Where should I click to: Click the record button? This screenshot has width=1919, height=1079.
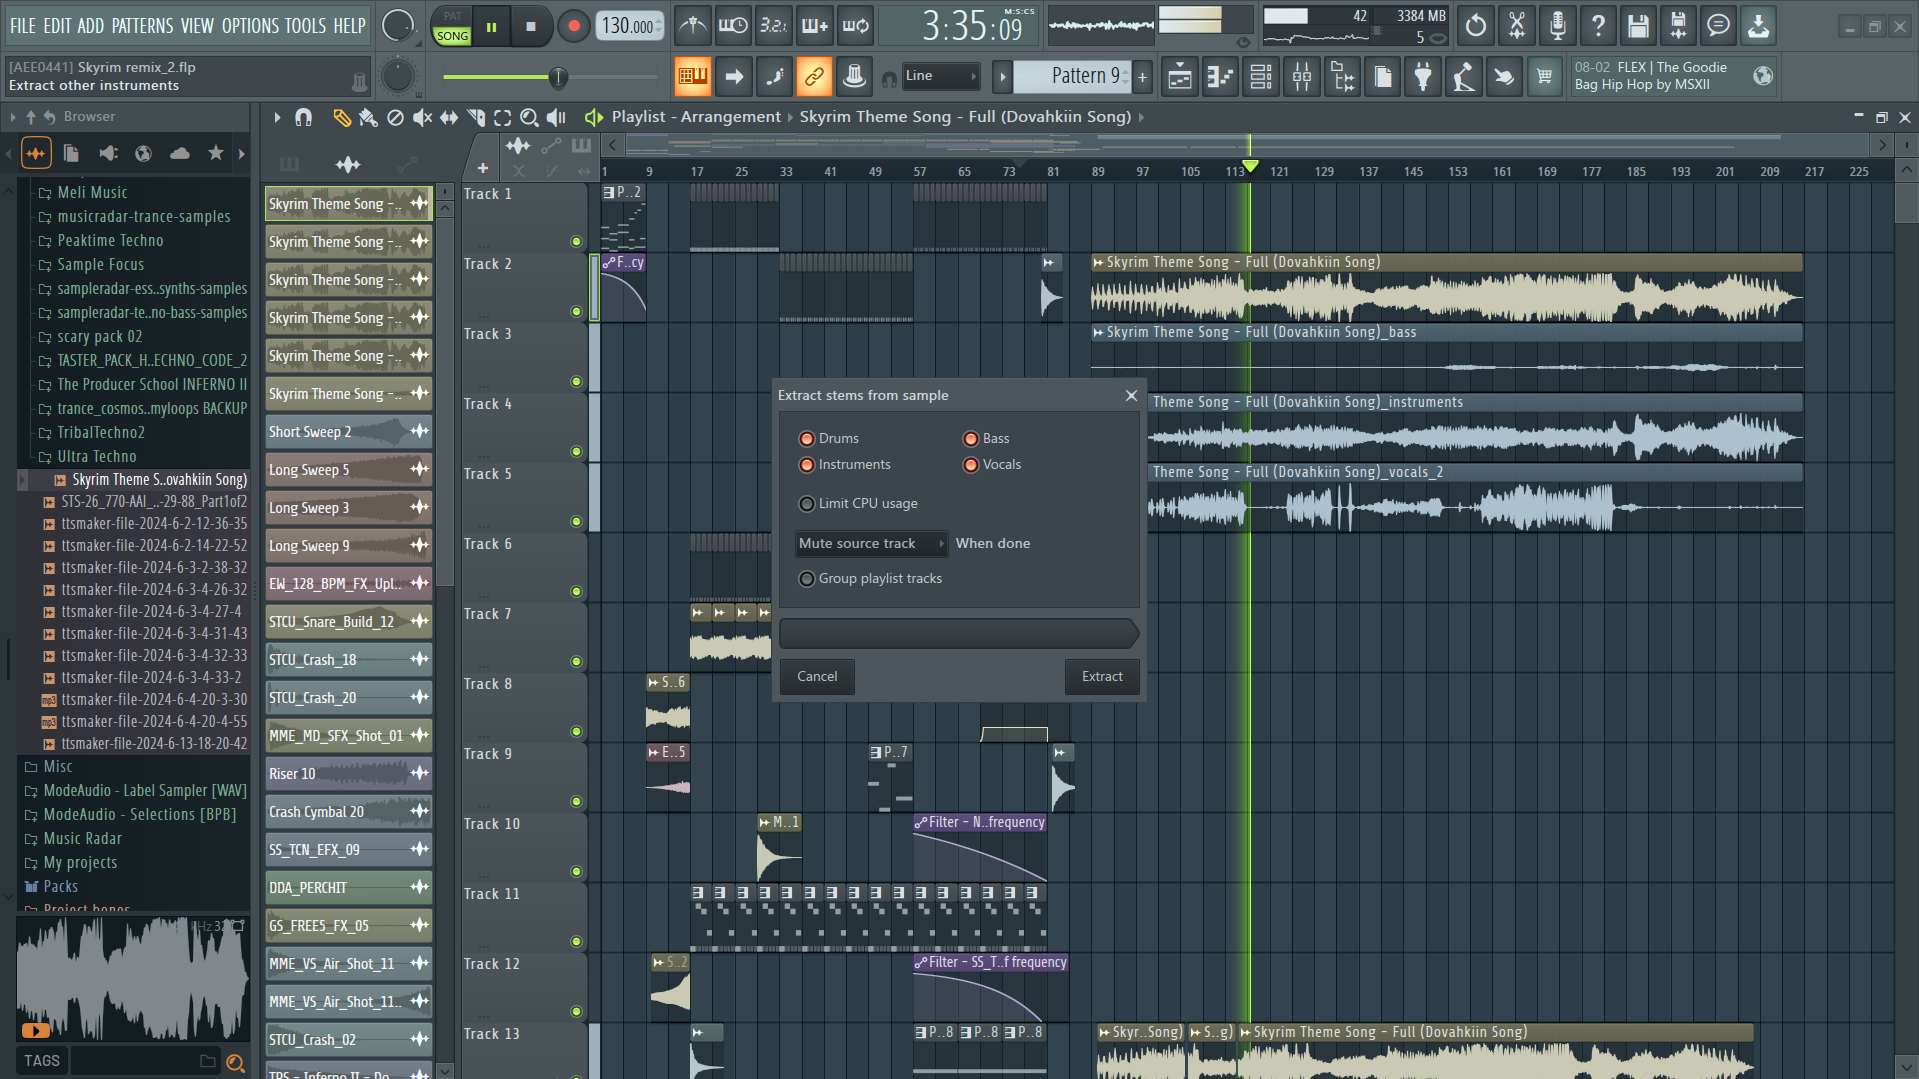click(x=573, y=27)
